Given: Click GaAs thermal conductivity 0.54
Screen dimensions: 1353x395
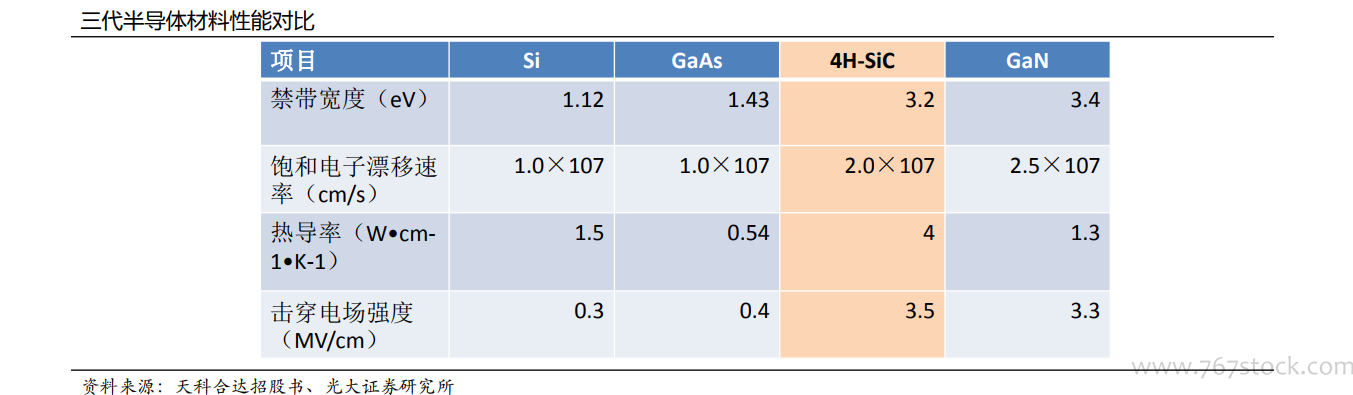Looking at the screenshot, I should tap(748, 233).
